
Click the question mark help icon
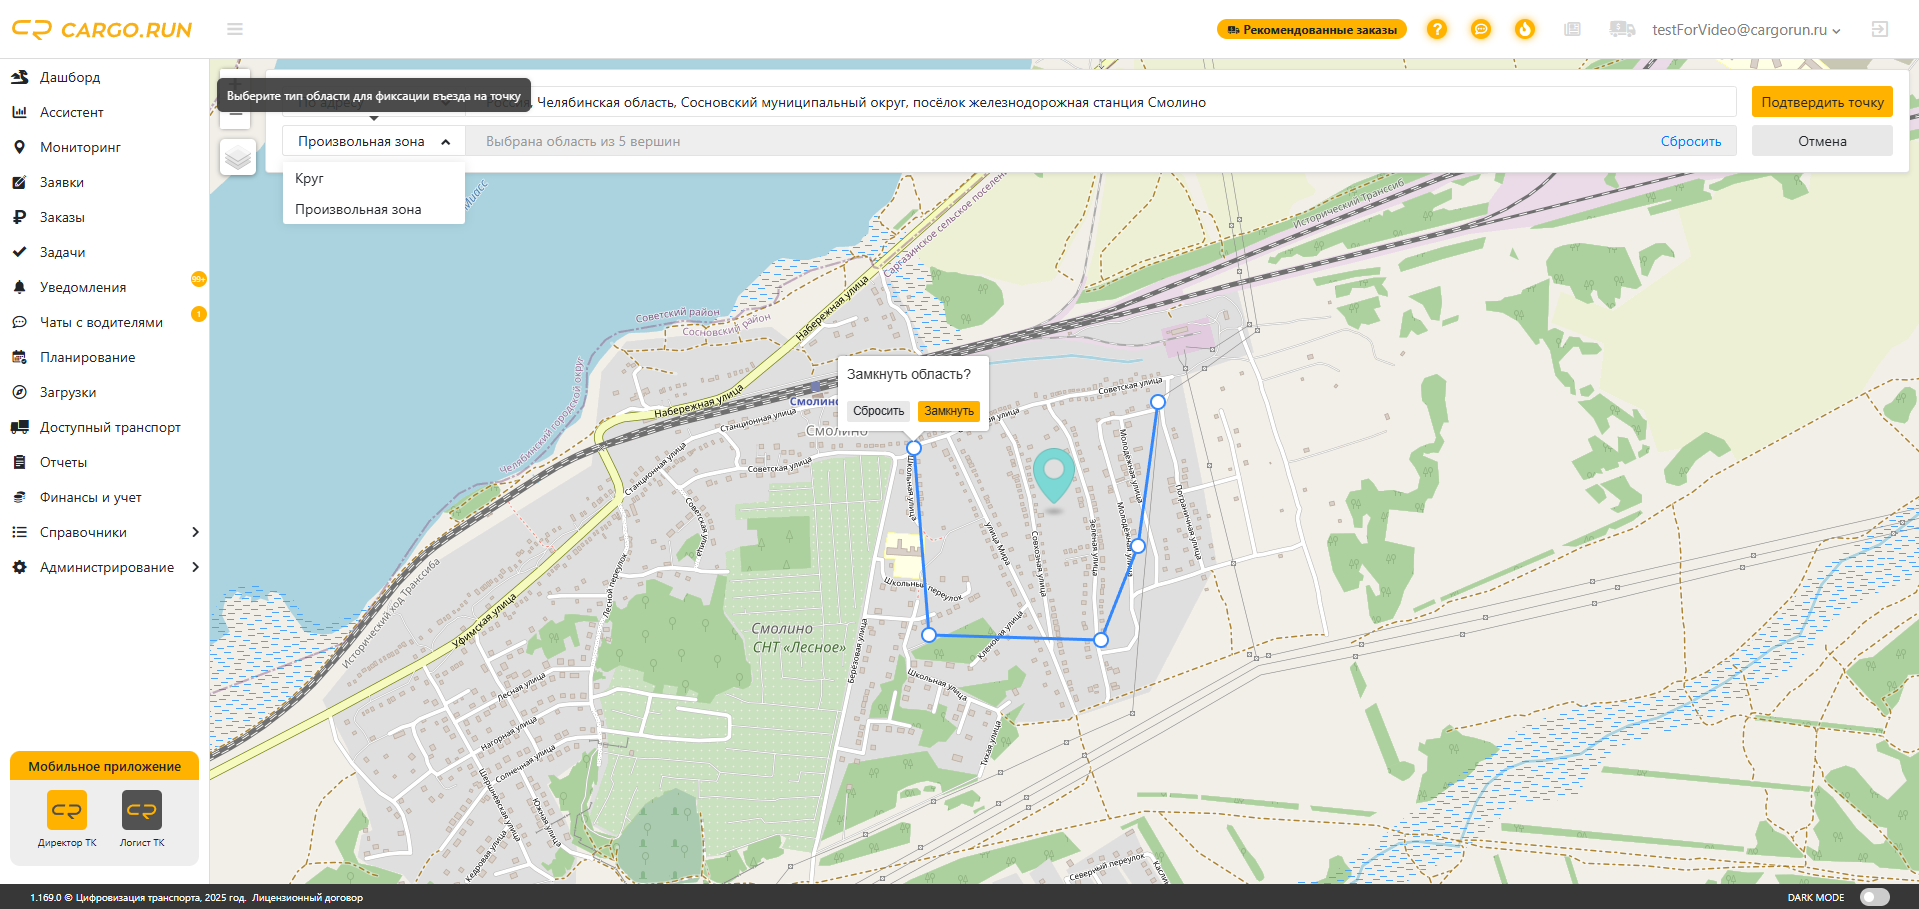(x=1436, y=30)
